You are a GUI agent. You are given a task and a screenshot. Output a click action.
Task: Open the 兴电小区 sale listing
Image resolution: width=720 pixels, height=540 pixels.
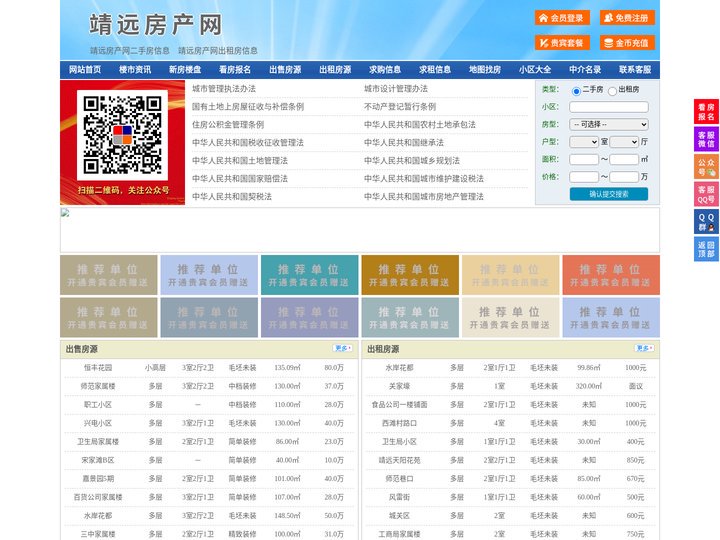[98, 423]
